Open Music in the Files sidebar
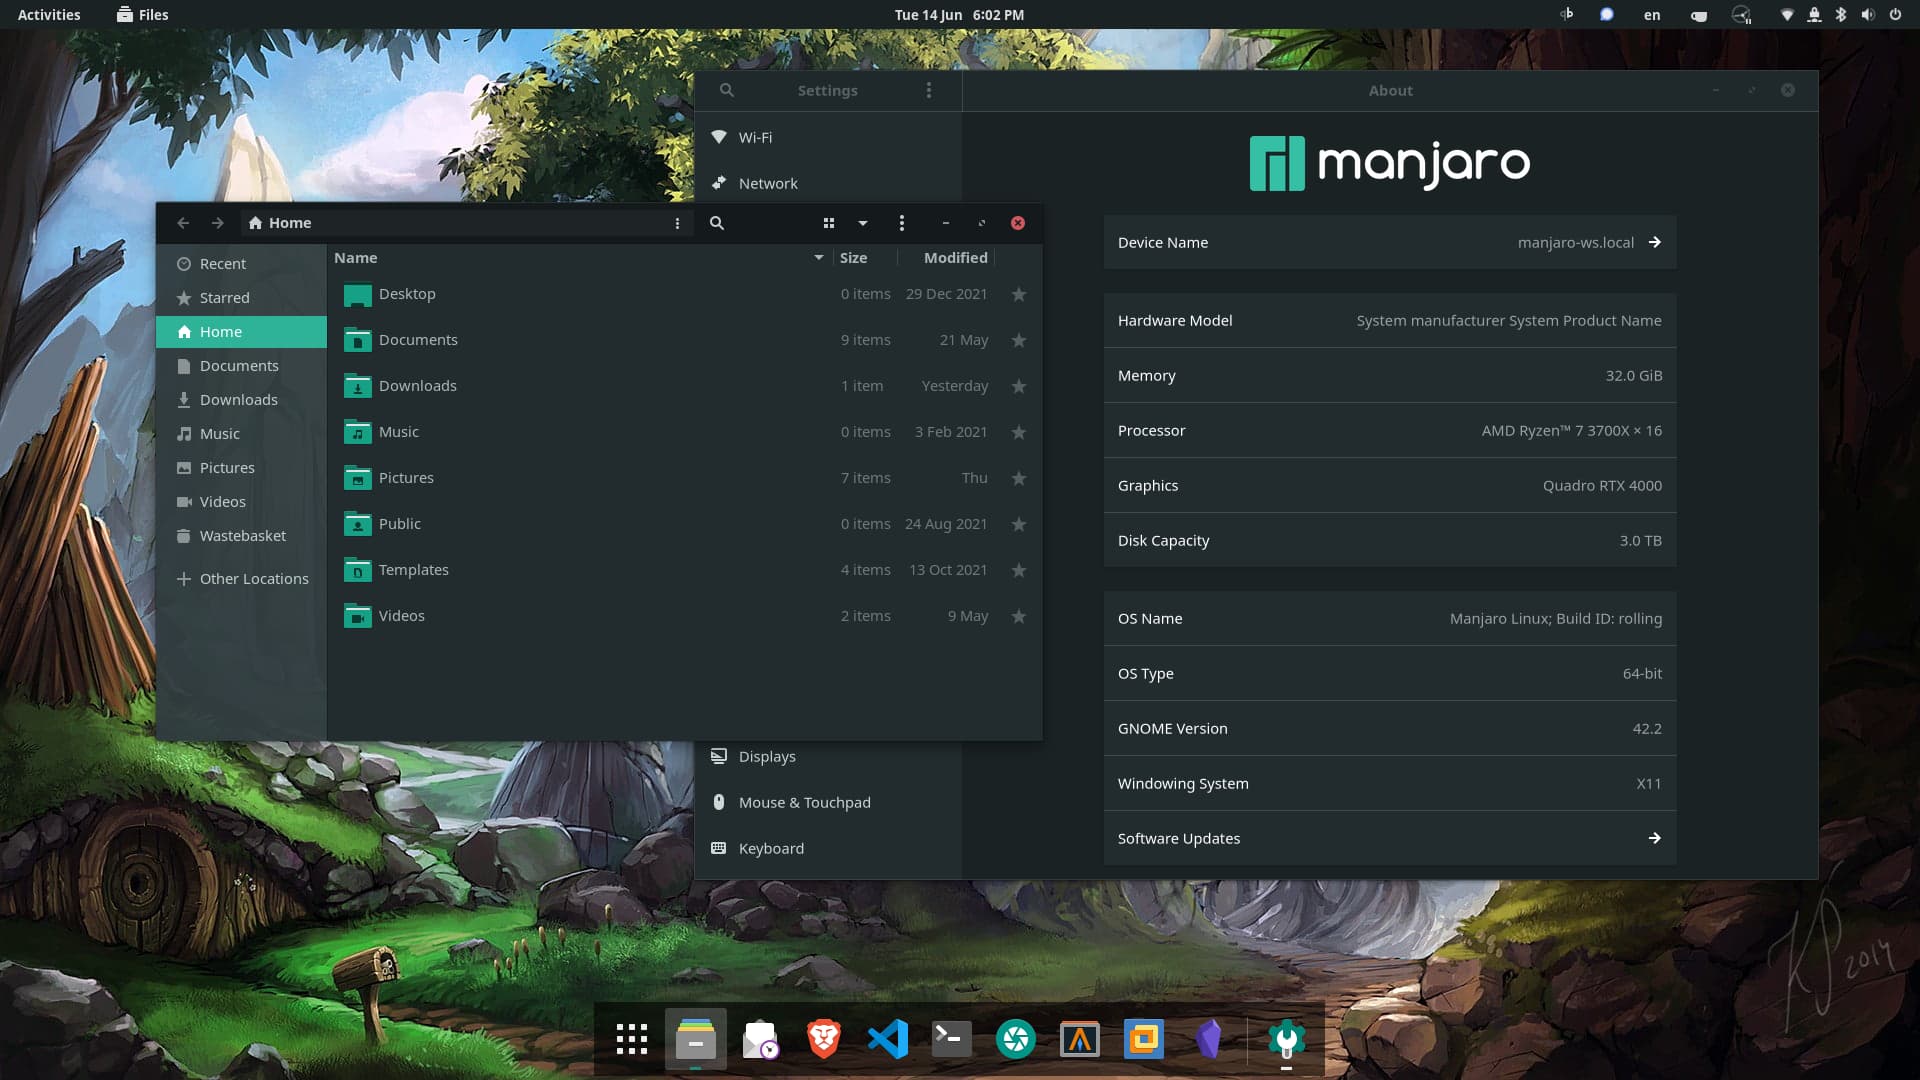This screenshot has width=1920, height=1080. click(241, 434)
